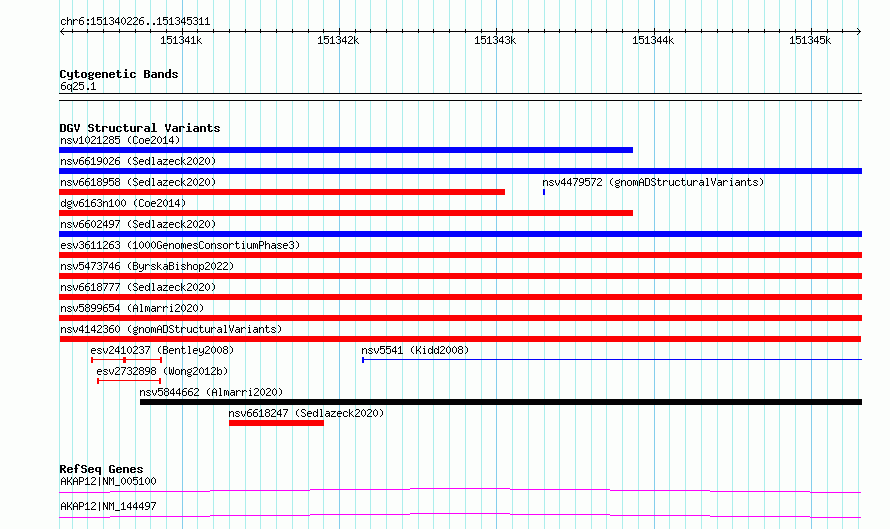Click the right arrow of the ruler

(x=858, y=31)
